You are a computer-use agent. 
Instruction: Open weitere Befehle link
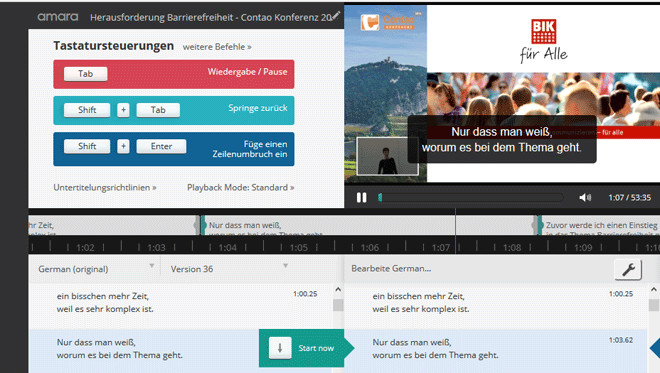[217, 47]
